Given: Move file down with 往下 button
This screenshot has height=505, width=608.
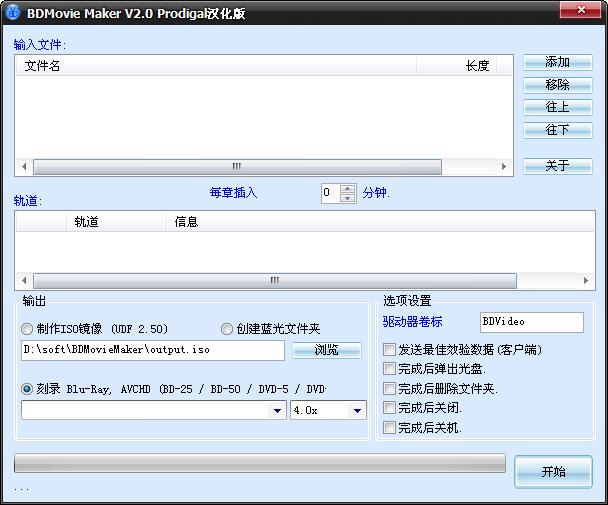Looking at the screenshot, I should click(558, 130).
